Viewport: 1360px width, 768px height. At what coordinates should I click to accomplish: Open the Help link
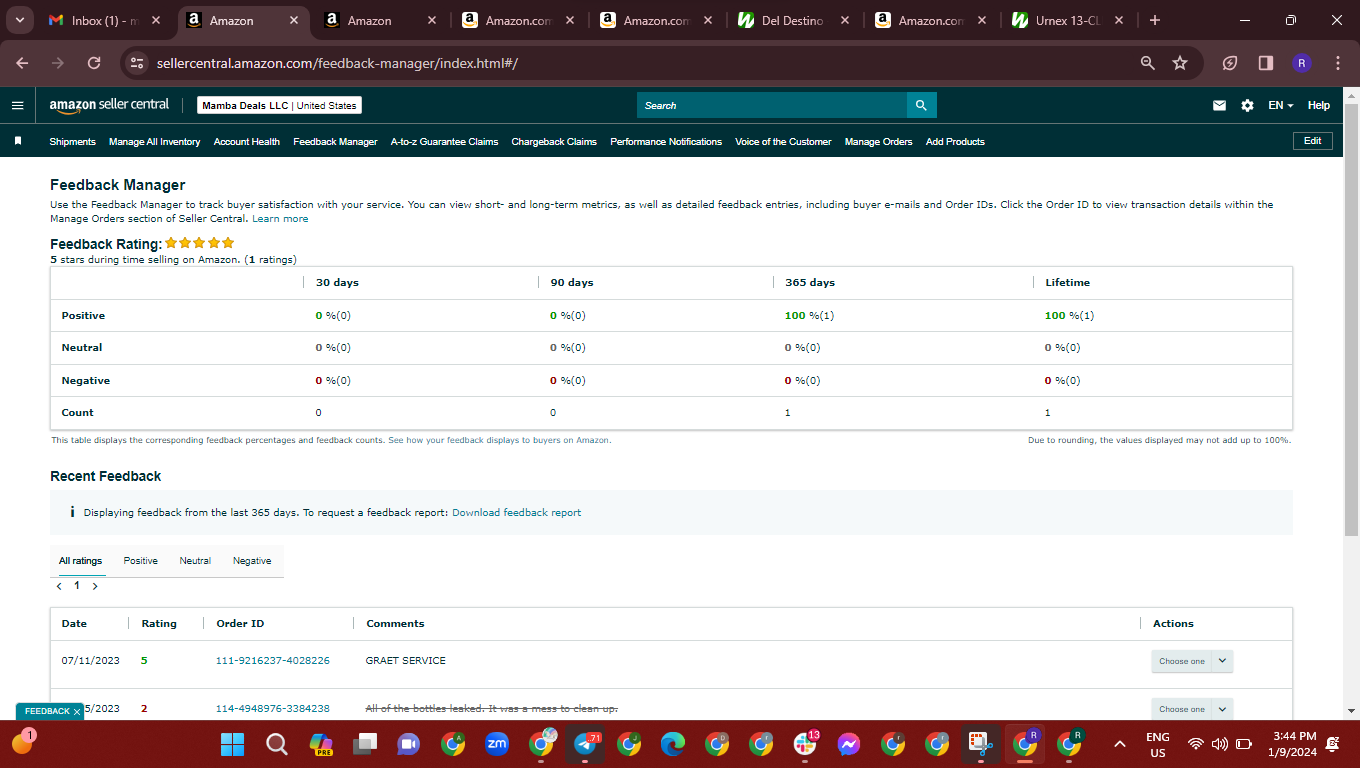pos(1319,105)
